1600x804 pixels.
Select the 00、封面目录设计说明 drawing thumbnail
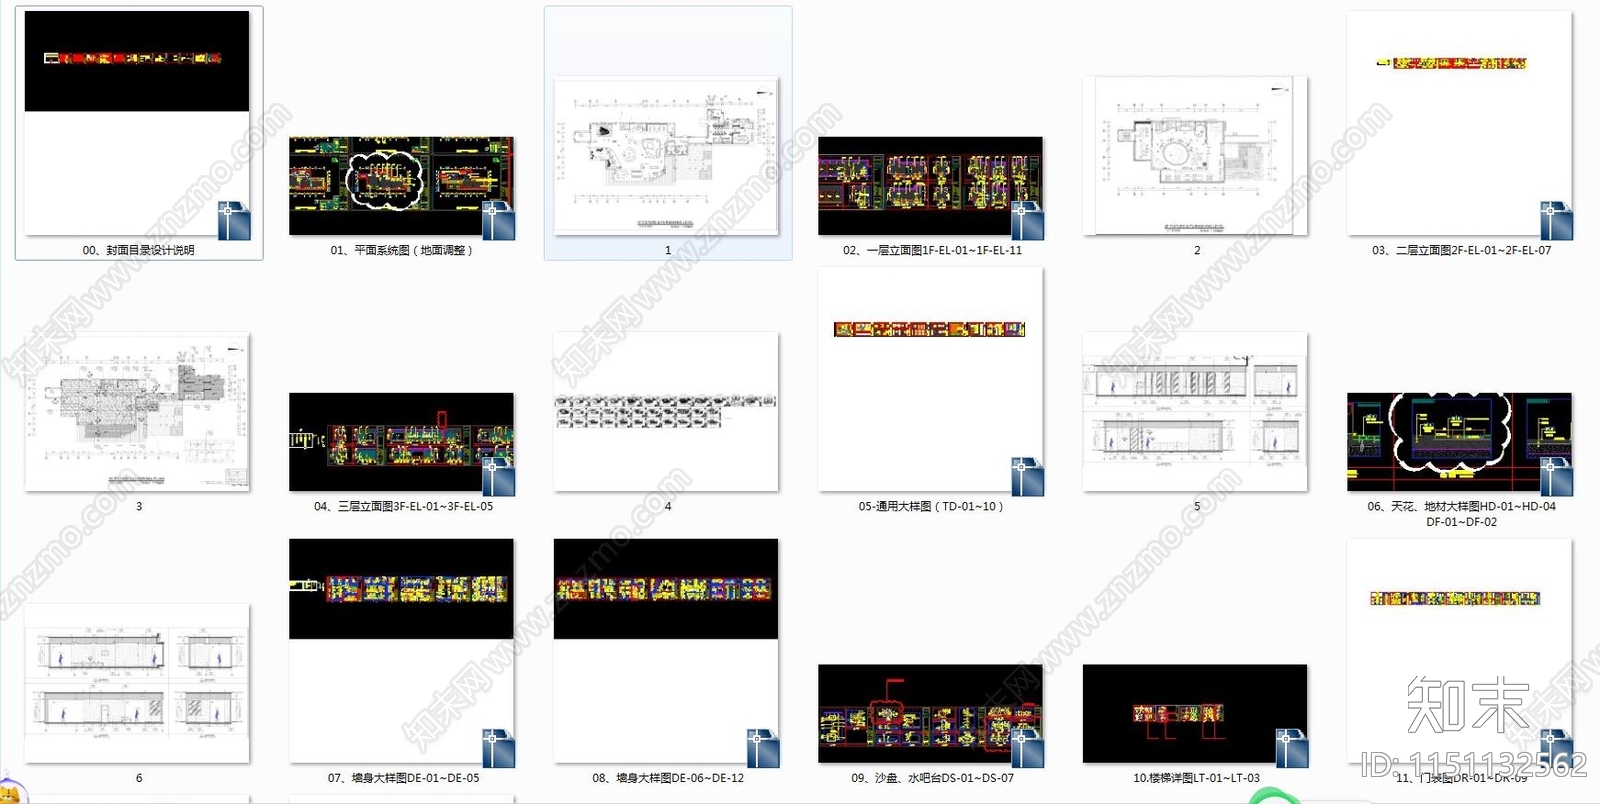[x=137, y=123]
